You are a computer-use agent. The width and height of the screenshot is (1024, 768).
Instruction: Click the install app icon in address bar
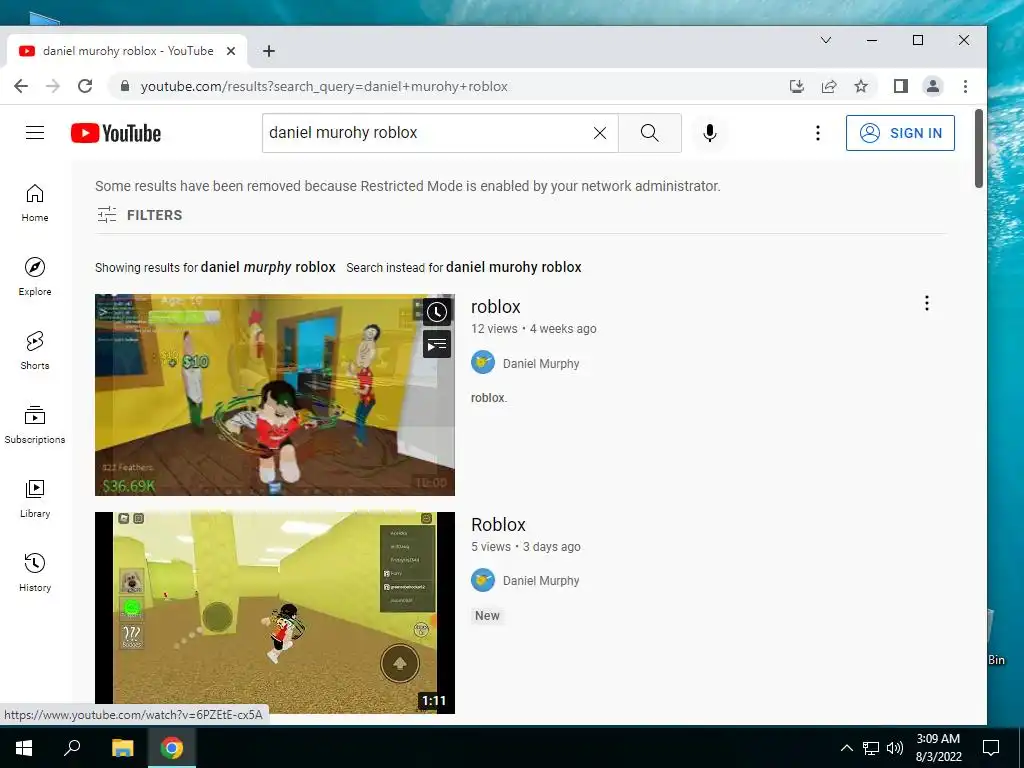click(797, 86)
